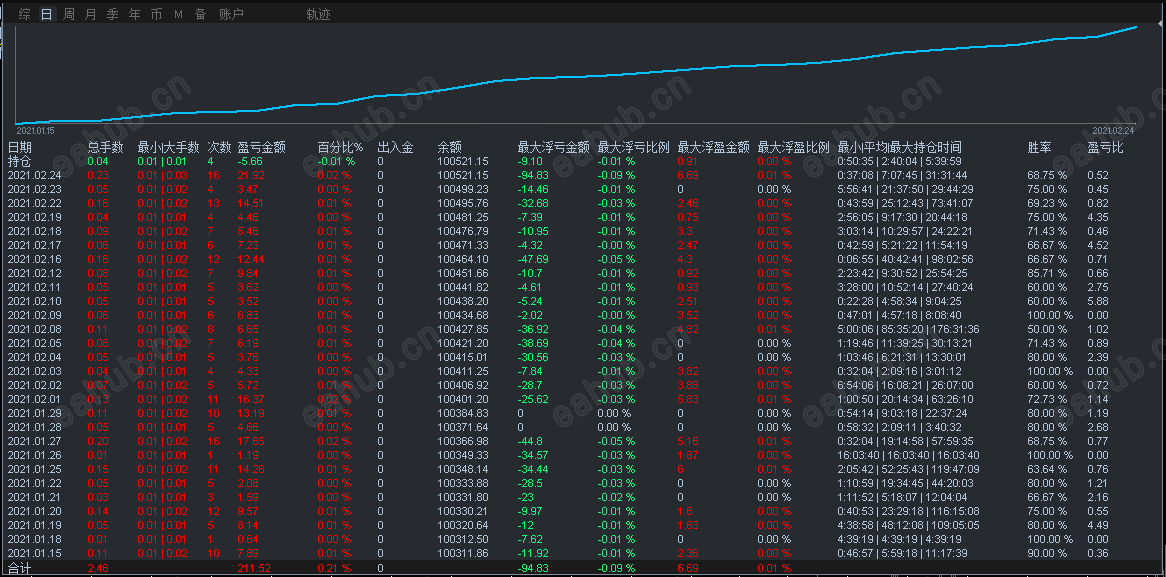
Task: Click the 最大浮盈比例 column header
Action: pyautogui.click(x=793, y=147)
